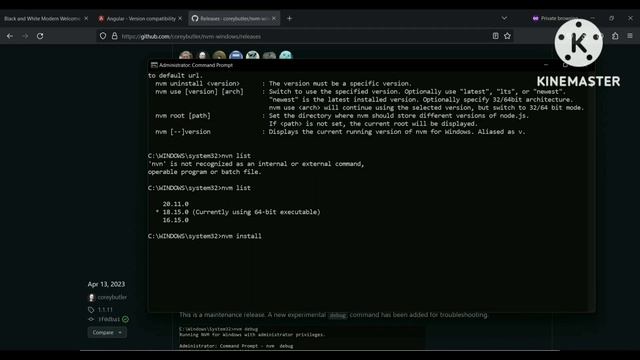Click the 'Apr 13, 2023' release date

click(106, 284)
